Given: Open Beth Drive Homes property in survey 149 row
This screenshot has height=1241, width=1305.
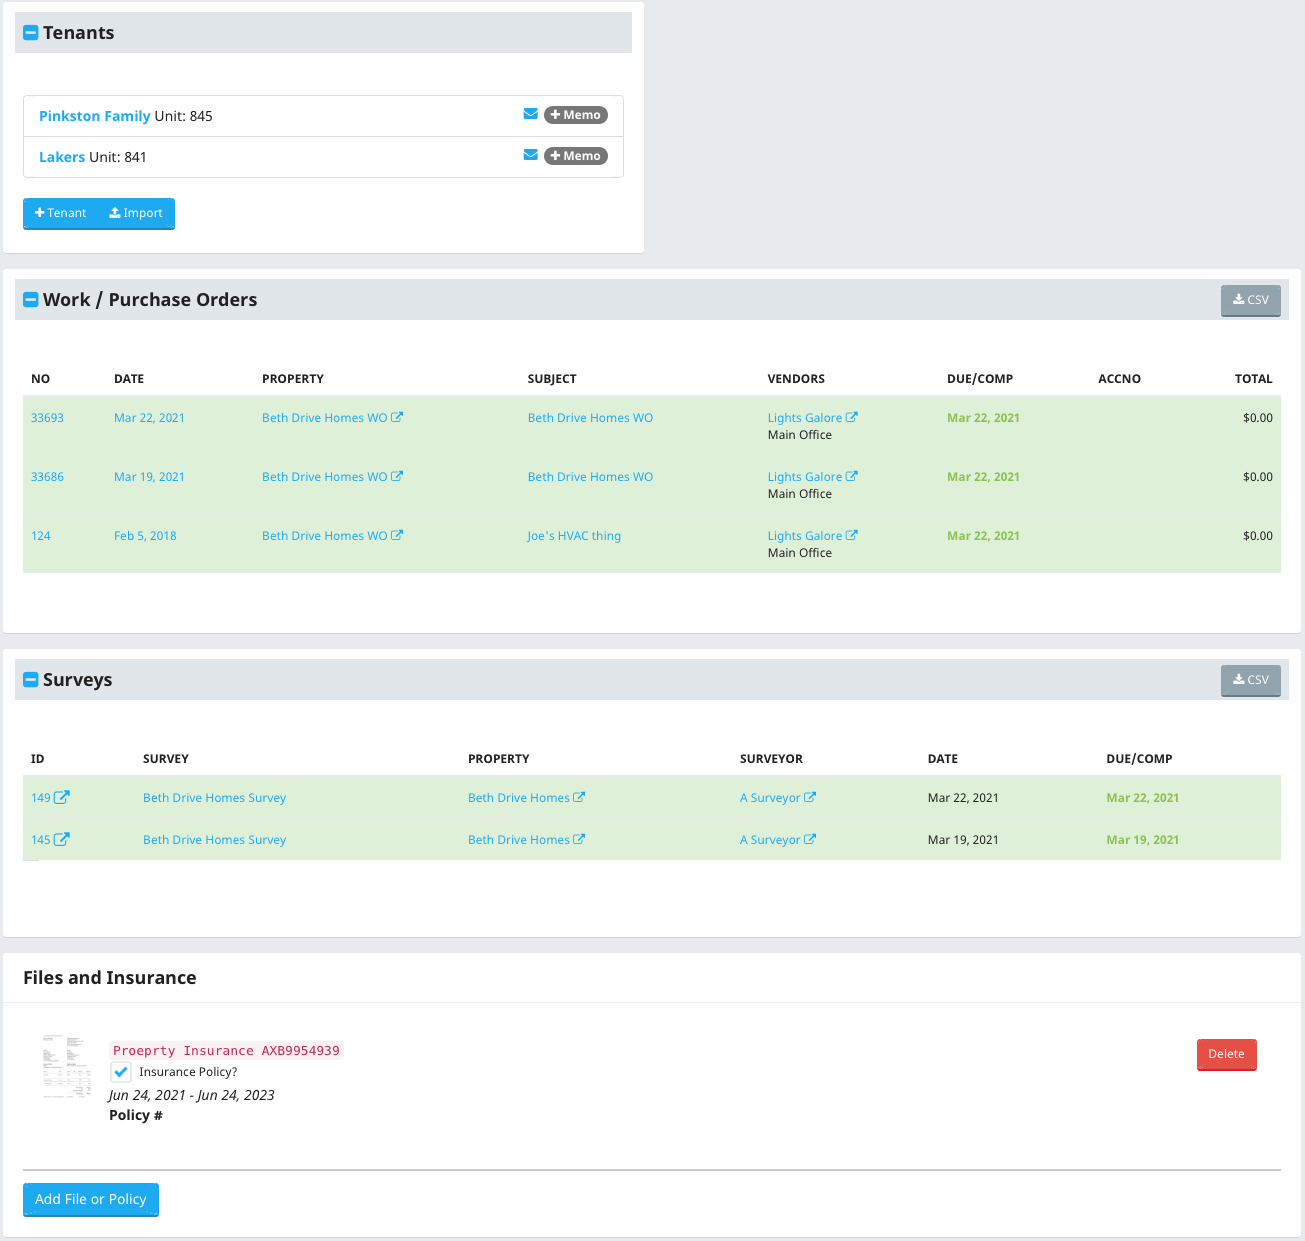Looking at the screenshot, I should pos(519,798).
